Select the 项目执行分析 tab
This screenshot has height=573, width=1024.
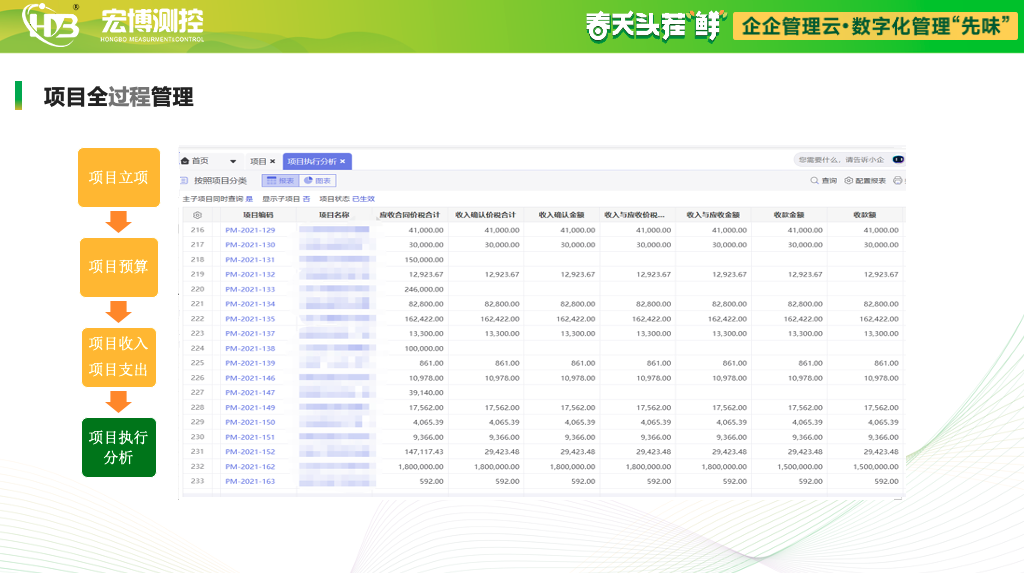pyautogui.click(x=311, y=161)
